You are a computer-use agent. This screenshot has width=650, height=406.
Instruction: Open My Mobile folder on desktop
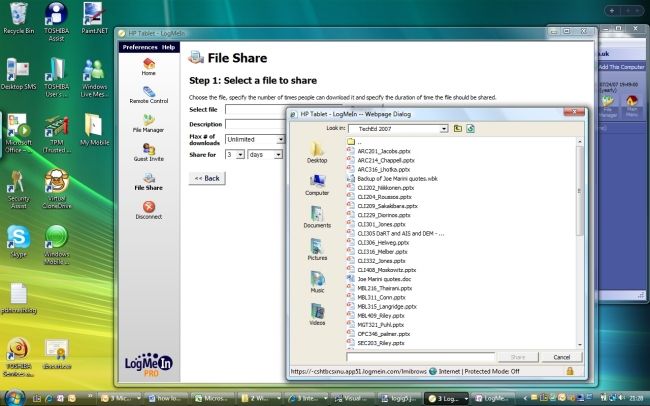[95, 129]
